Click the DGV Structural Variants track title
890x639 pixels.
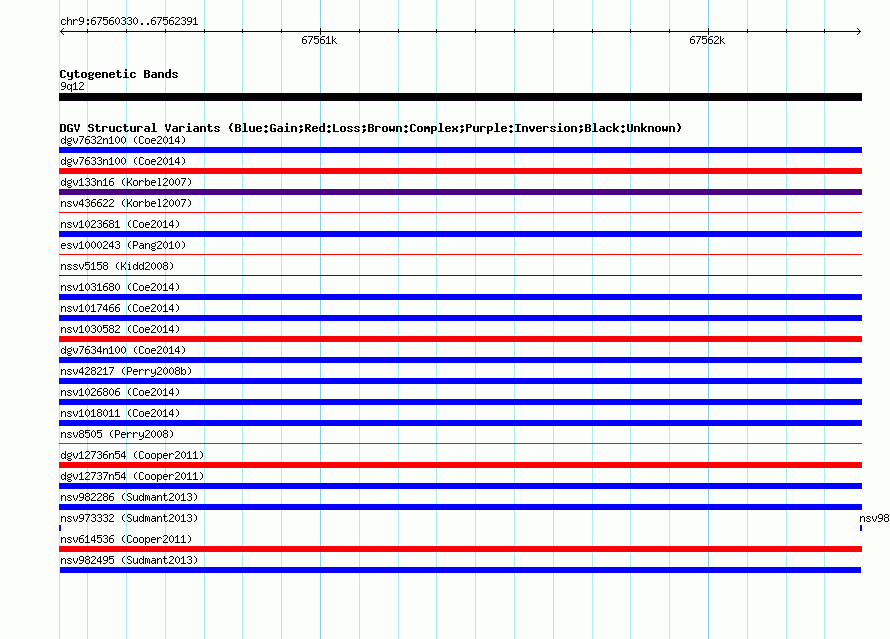371,128
